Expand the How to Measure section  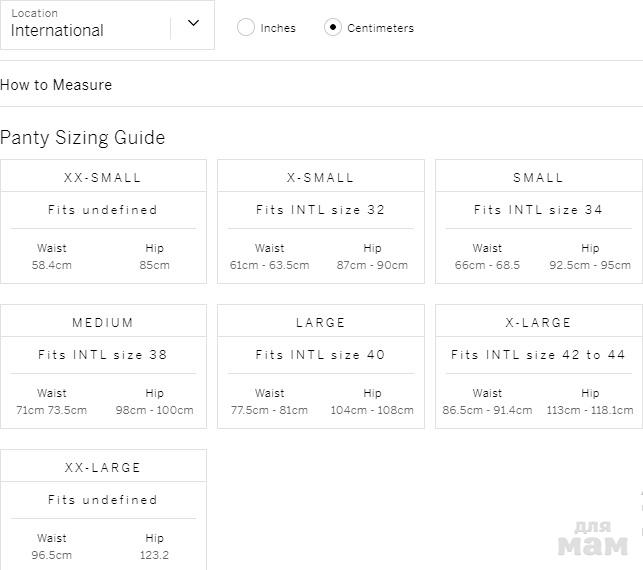tap(56, 85)
